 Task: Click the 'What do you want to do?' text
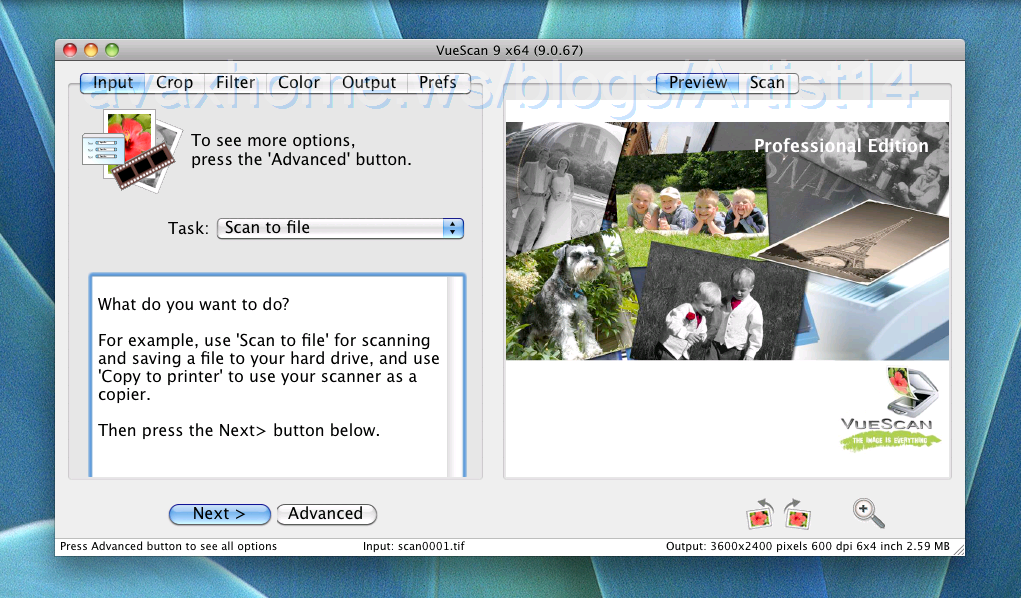pyautogui.click(x=193, y=305)
